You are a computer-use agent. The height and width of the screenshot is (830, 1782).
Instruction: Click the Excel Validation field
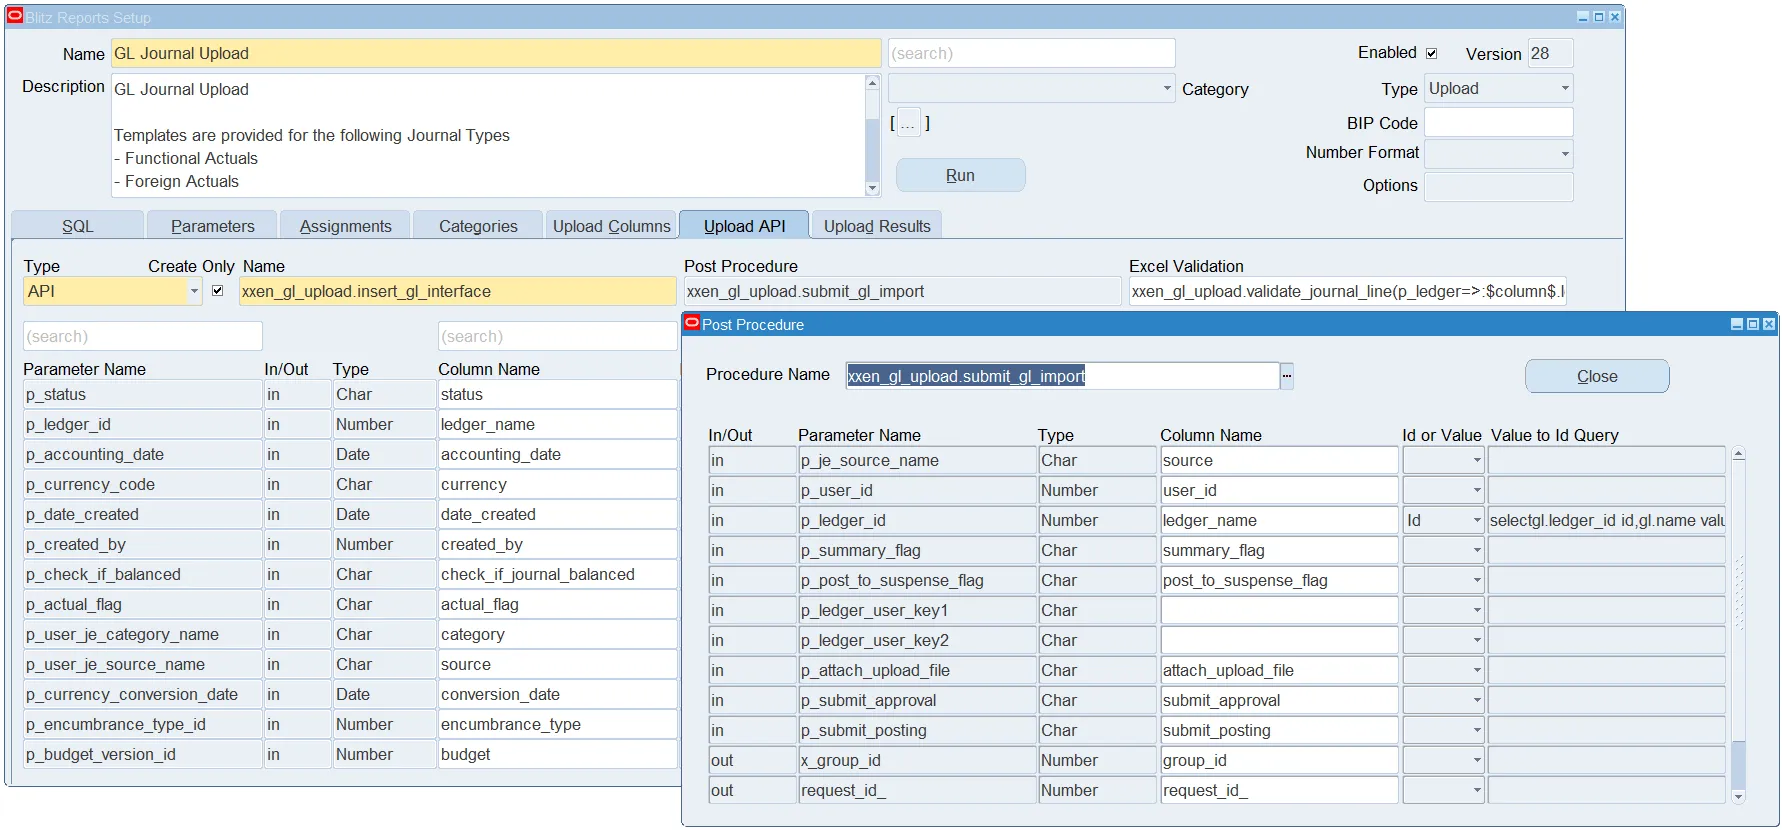click(x=1347, y=291)
